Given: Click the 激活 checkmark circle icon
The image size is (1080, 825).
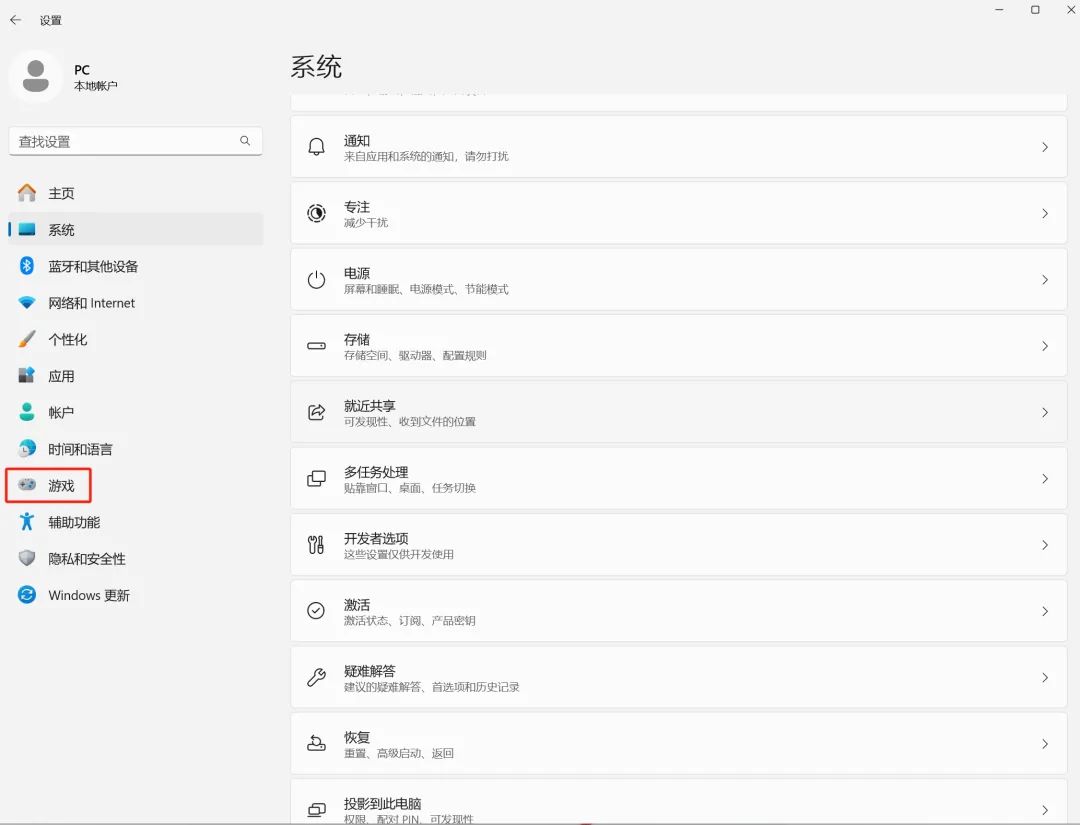Looking at the screenshot, I should click(x=316, y=611).
